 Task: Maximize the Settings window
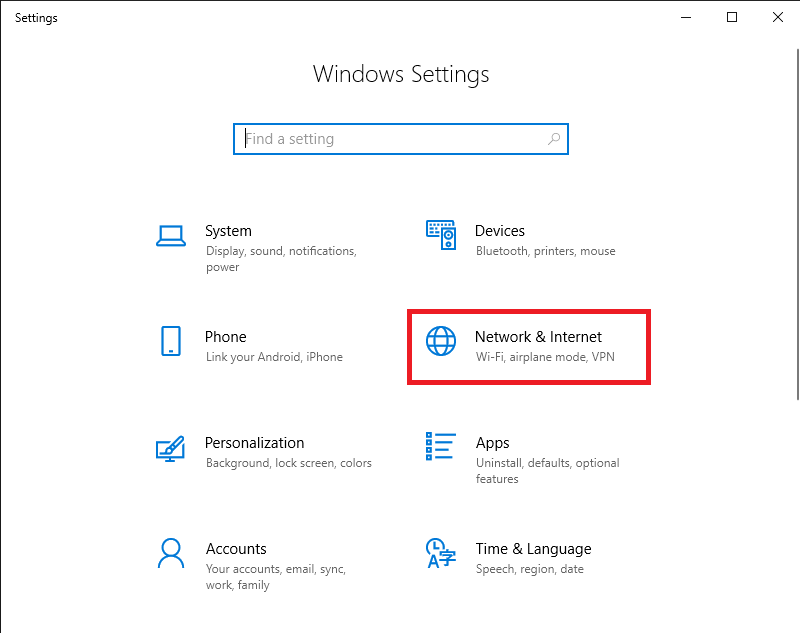732,17
